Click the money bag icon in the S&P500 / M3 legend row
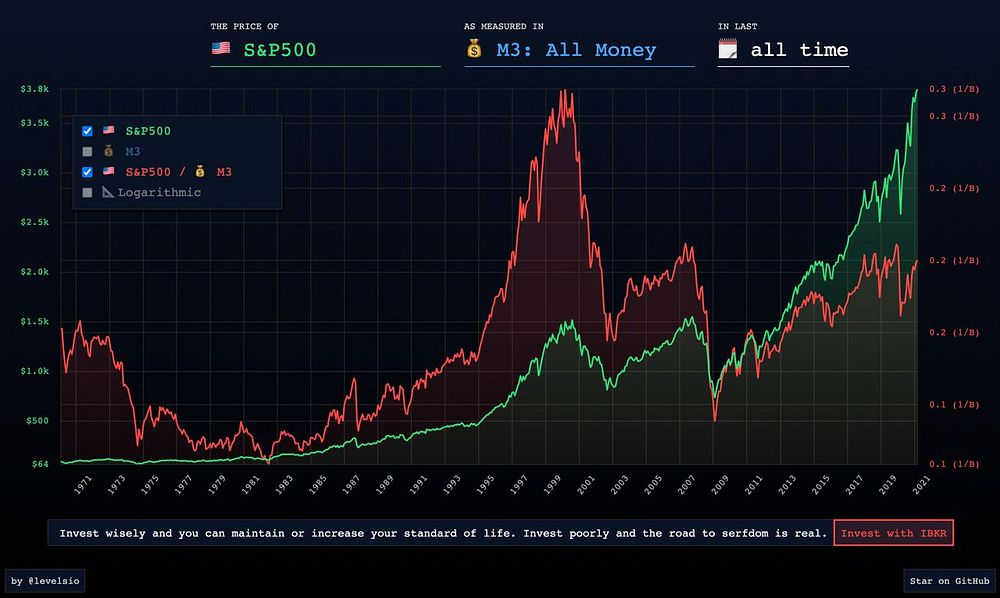The image size is (1000, 598). [x=200, y=171]
